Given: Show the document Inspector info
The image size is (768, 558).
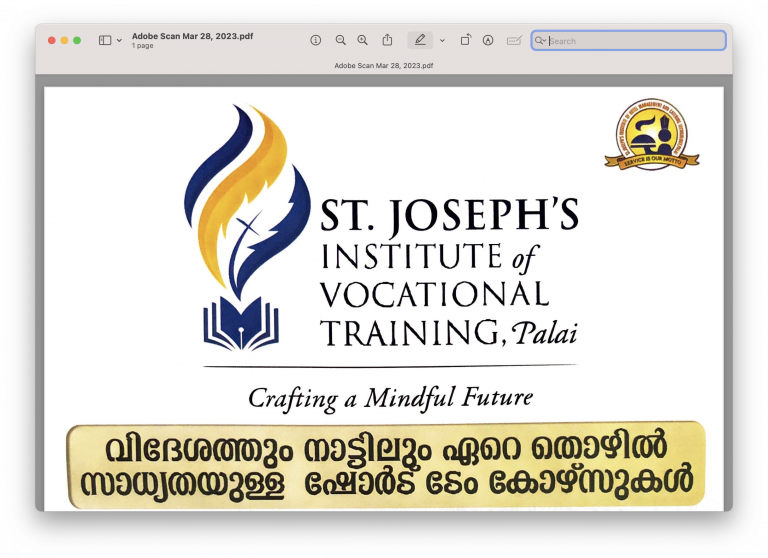Looking at the screenshot, I should tap(316, 40).
